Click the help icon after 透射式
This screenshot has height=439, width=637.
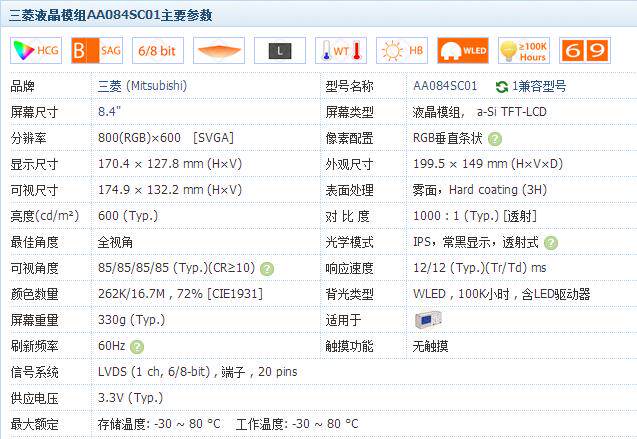click(x=550, y=243)
